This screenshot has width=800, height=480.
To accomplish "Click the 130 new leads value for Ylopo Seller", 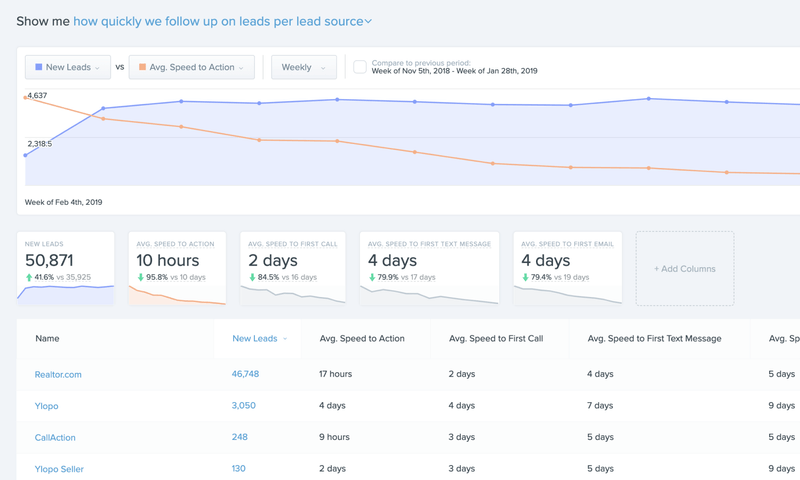I will [x=238, y=469].
